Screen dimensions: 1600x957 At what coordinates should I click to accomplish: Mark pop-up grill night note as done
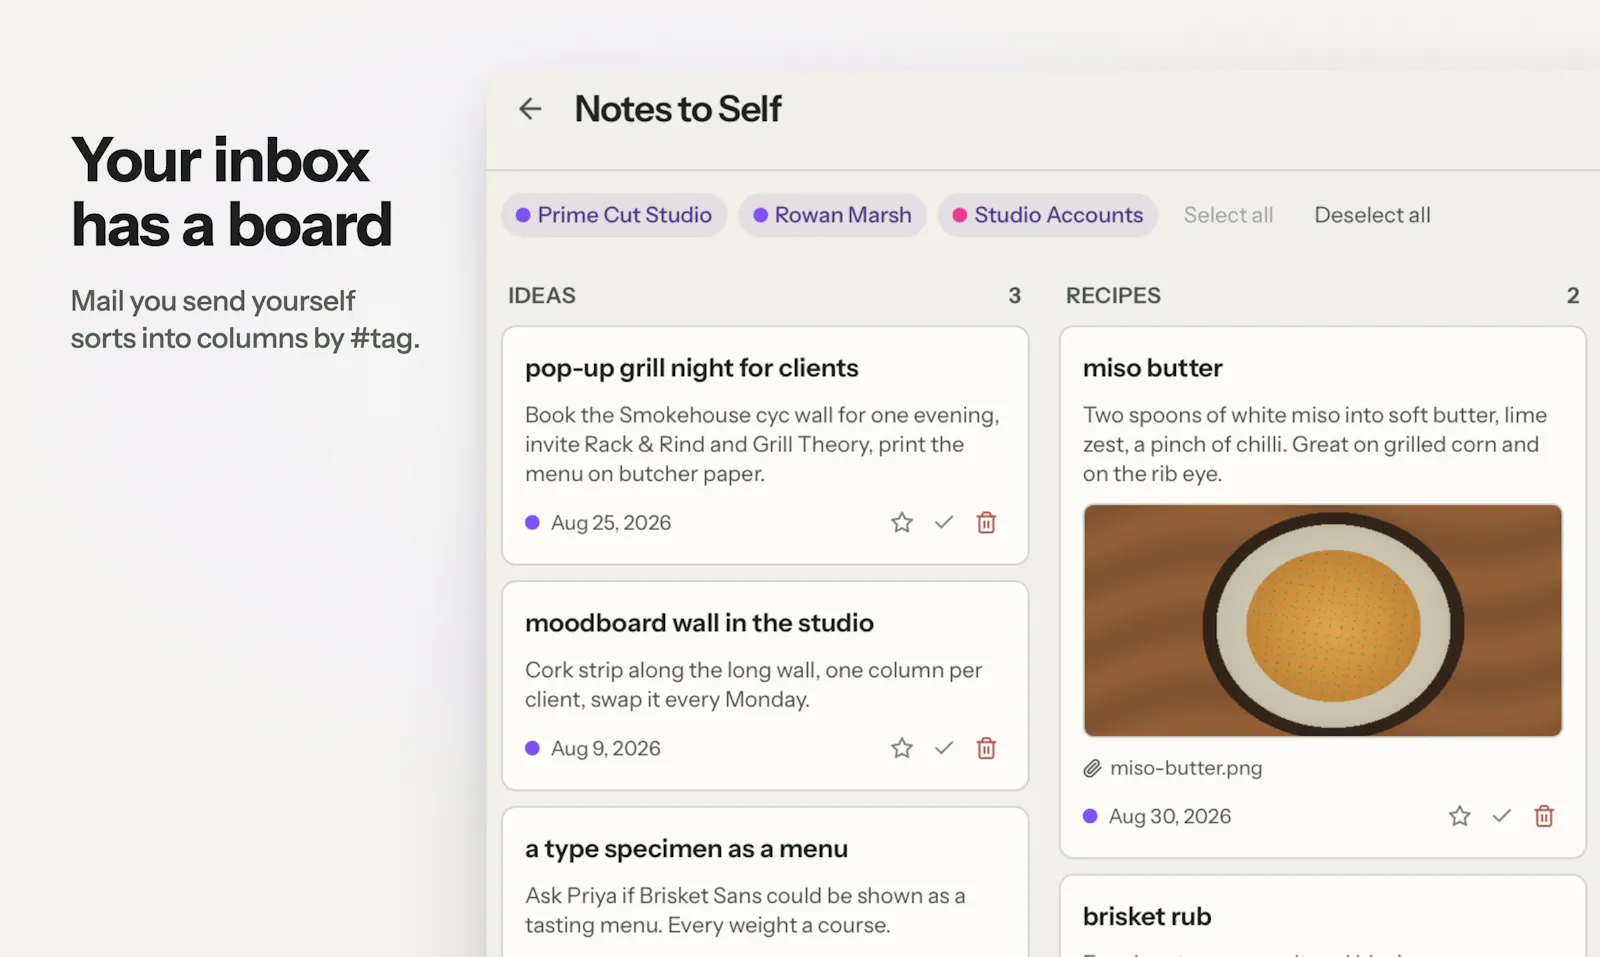tap(944, 523)
